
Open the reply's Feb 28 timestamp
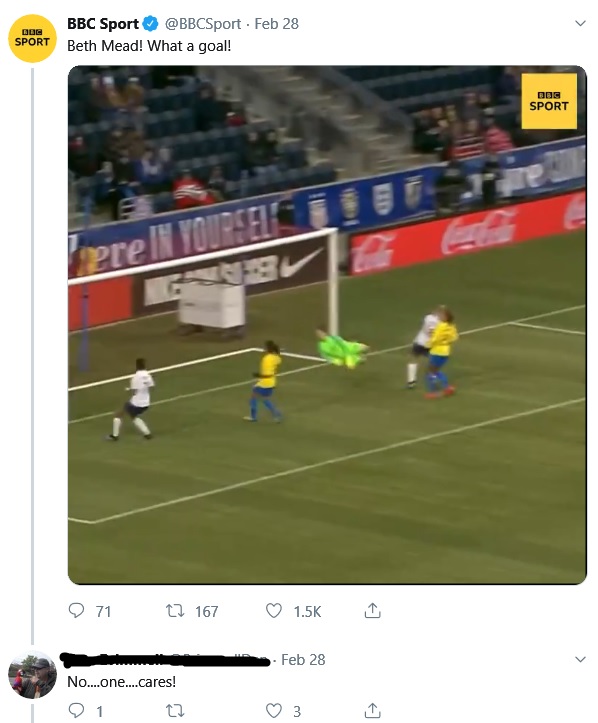tap(303, 660)
